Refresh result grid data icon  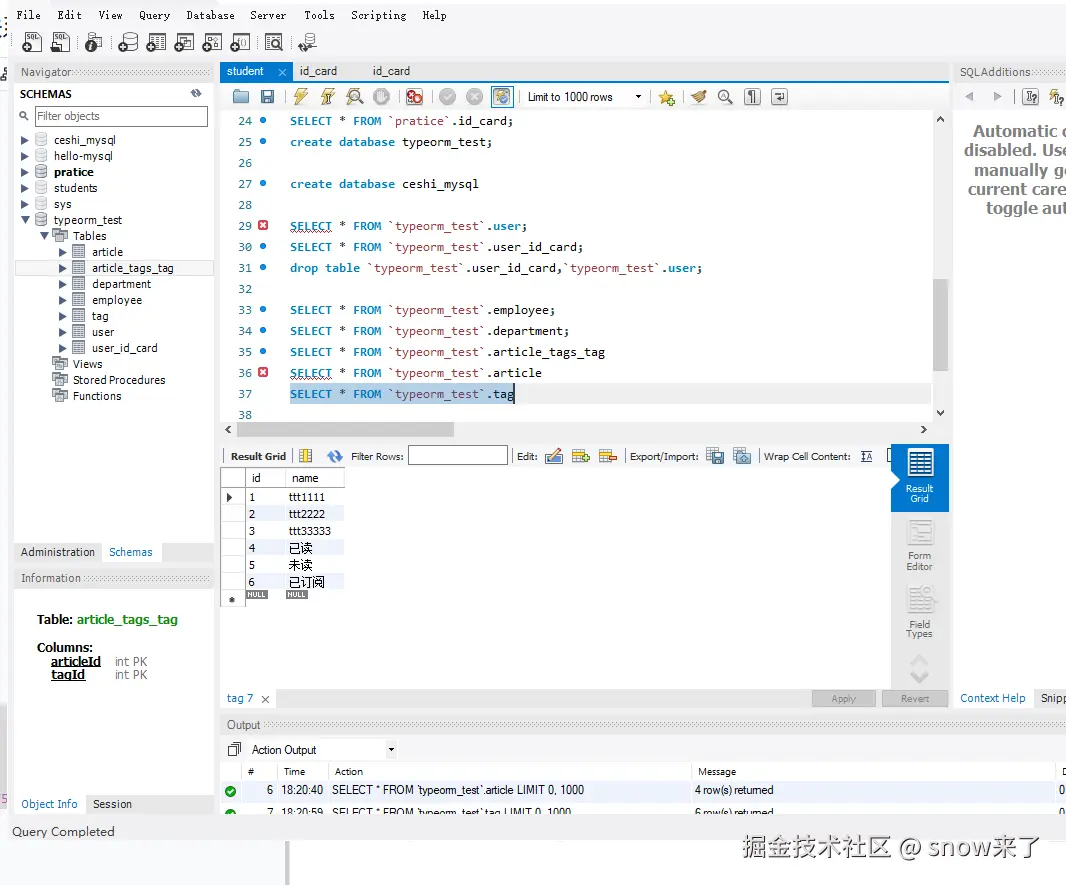tap(334, 456)
